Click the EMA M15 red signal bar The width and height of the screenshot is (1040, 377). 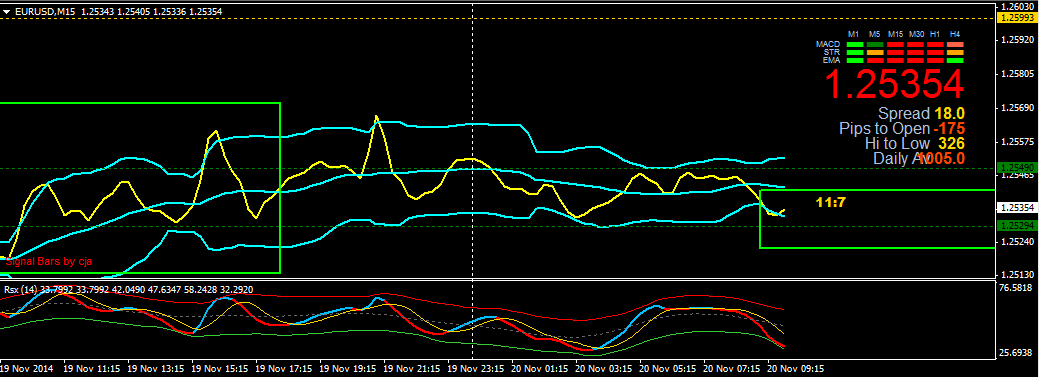[895, 60]
